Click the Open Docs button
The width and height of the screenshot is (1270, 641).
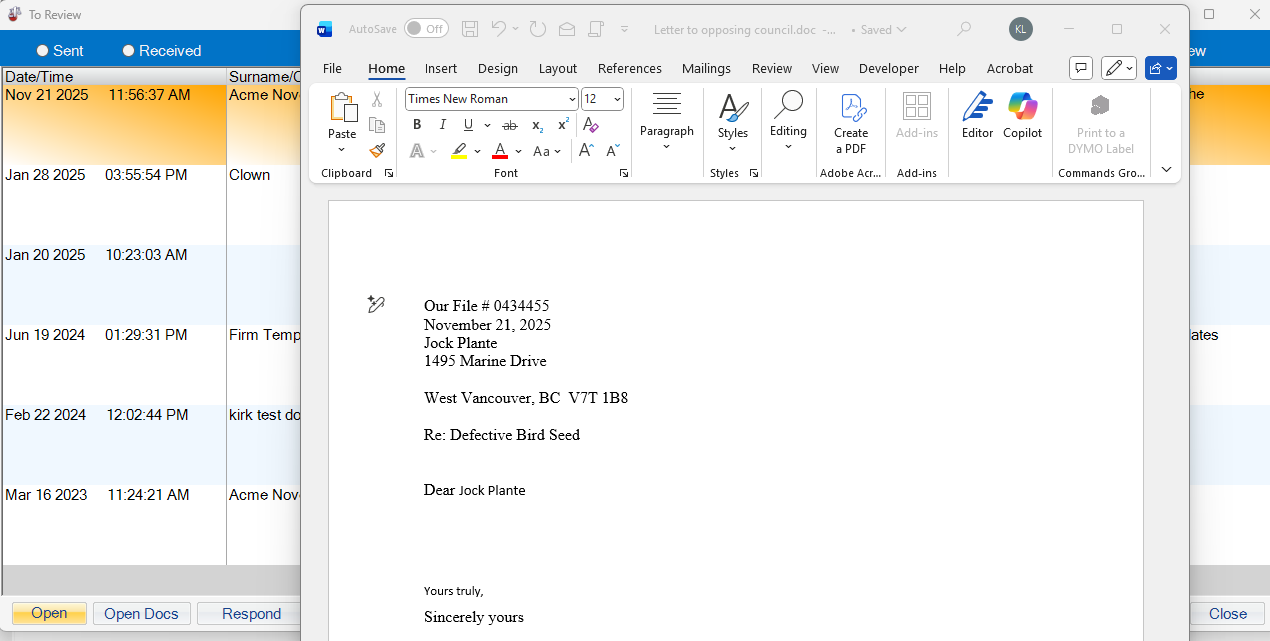point(141,614)
